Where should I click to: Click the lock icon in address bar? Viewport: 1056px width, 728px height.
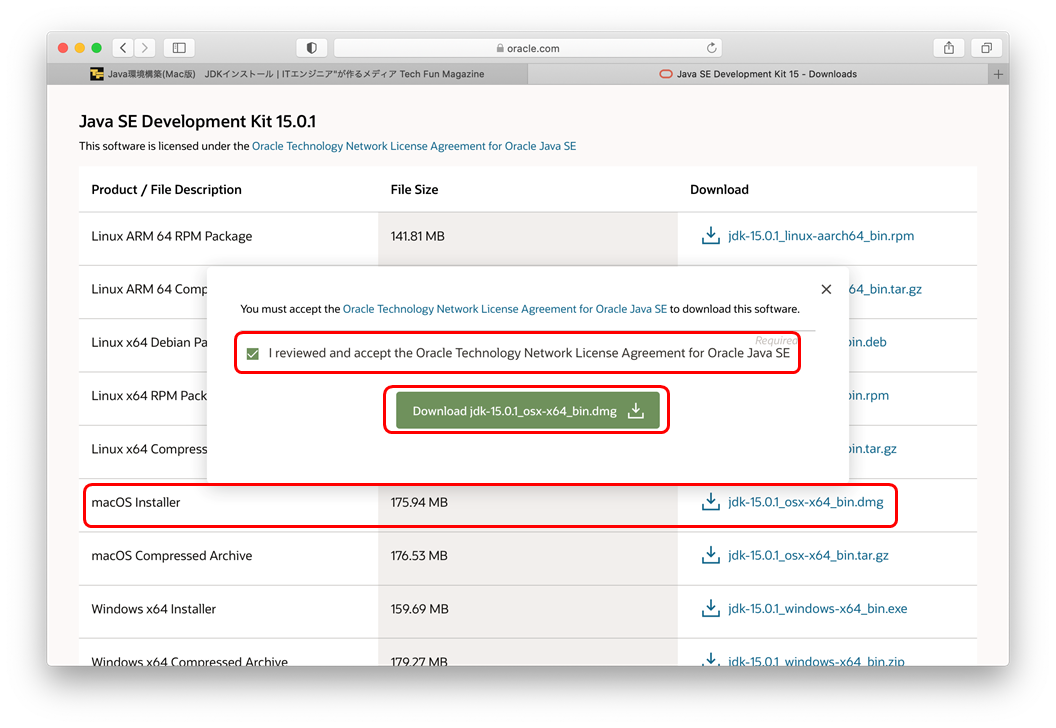pyautogui.click(x=500, y=48)
